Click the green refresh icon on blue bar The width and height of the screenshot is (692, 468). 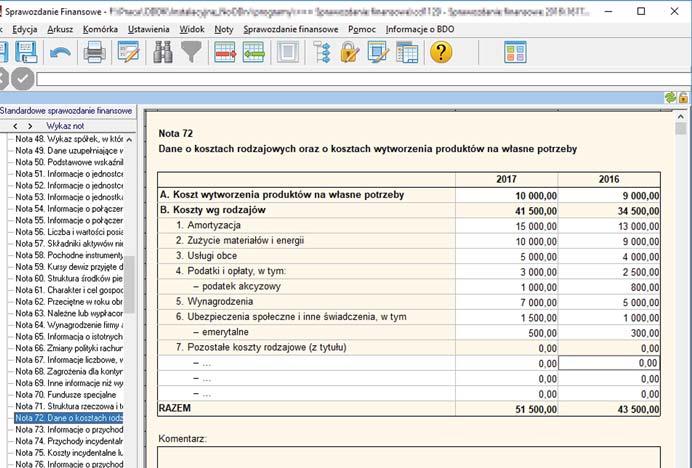(670, 98)
